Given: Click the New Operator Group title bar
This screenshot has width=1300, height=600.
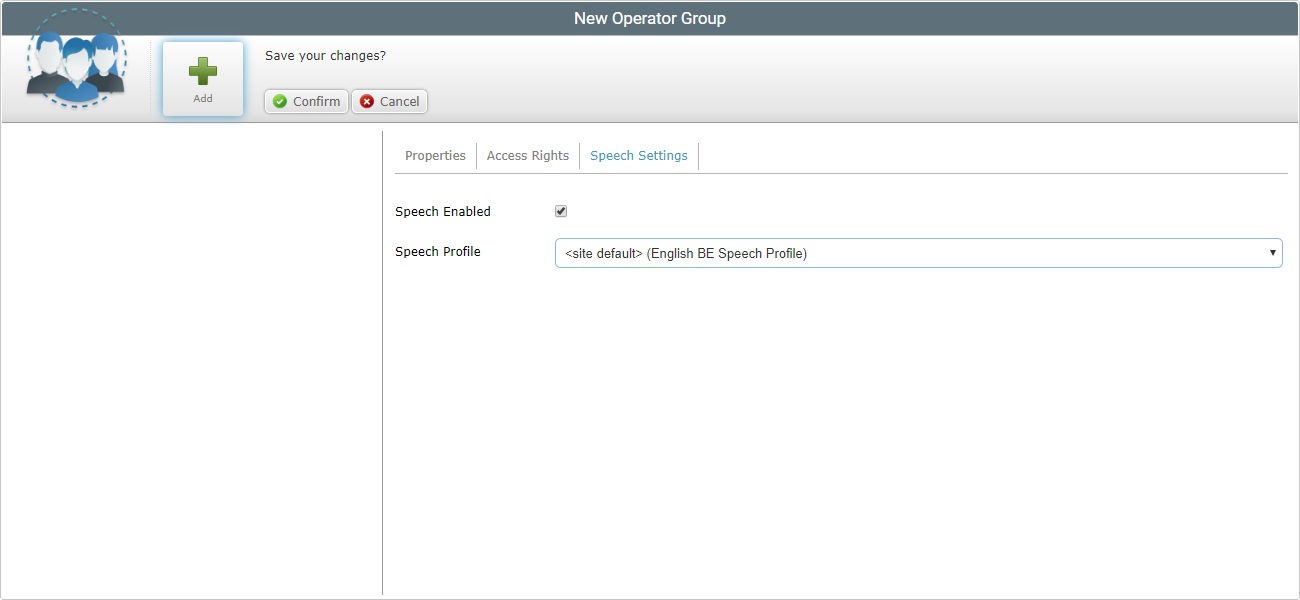Looking at the screenshot, I should coord(650,17).
